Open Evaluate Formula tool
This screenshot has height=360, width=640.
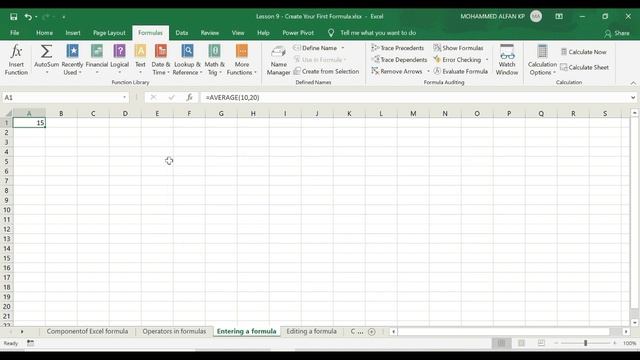pos(460,71)
